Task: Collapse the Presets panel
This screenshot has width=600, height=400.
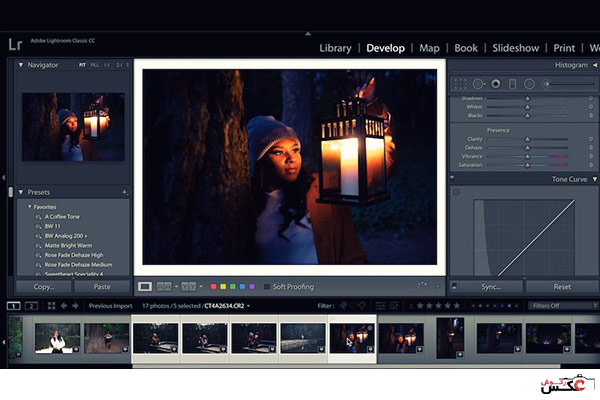Action: click(21, 192)
